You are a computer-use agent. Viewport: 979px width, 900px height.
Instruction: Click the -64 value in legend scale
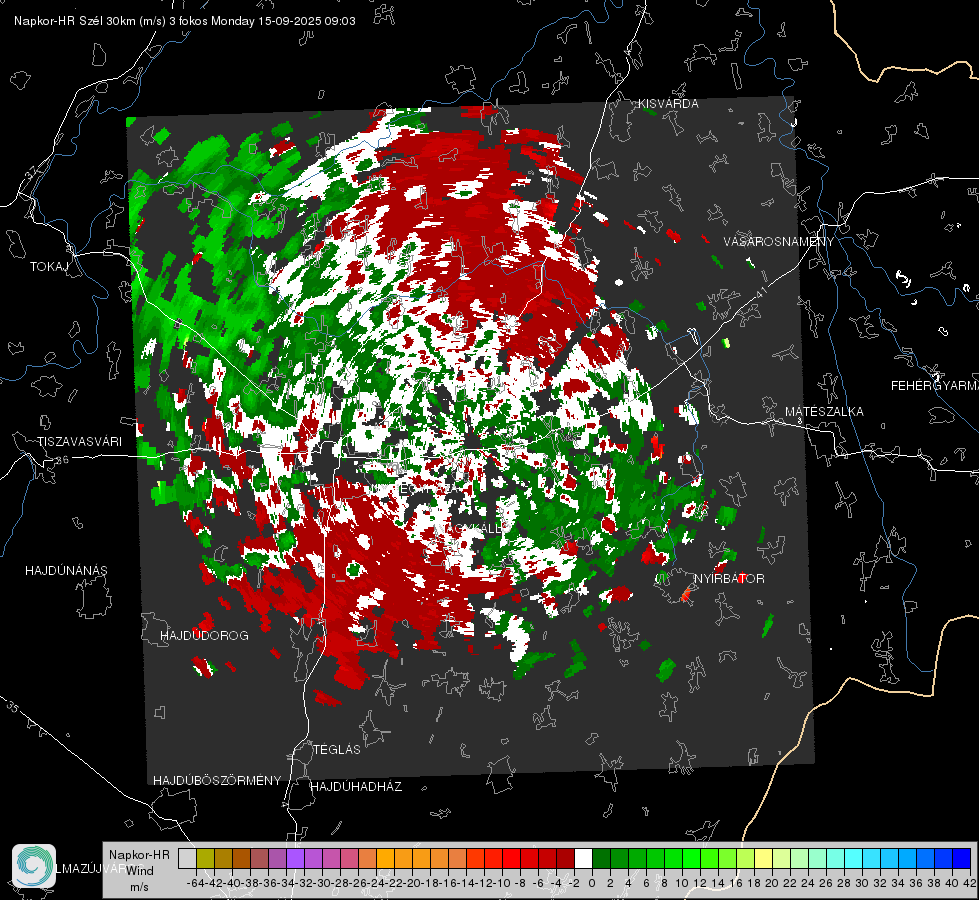[196, 883]
